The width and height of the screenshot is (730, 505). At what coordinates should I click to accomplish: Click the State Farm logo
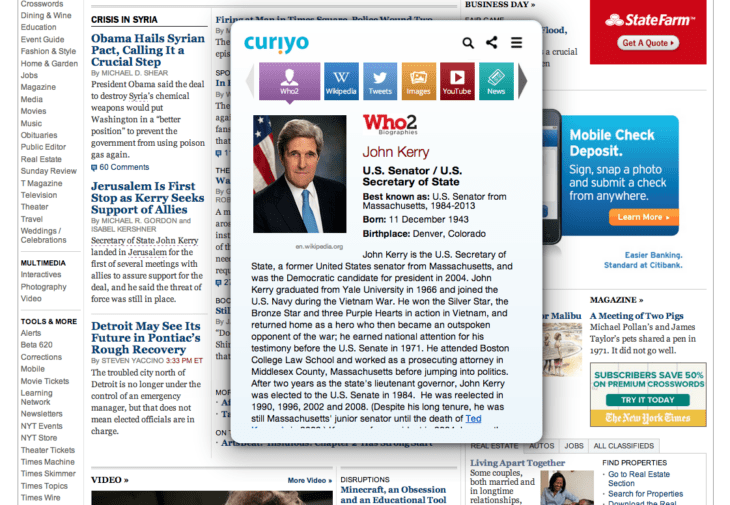click(649, 20)
